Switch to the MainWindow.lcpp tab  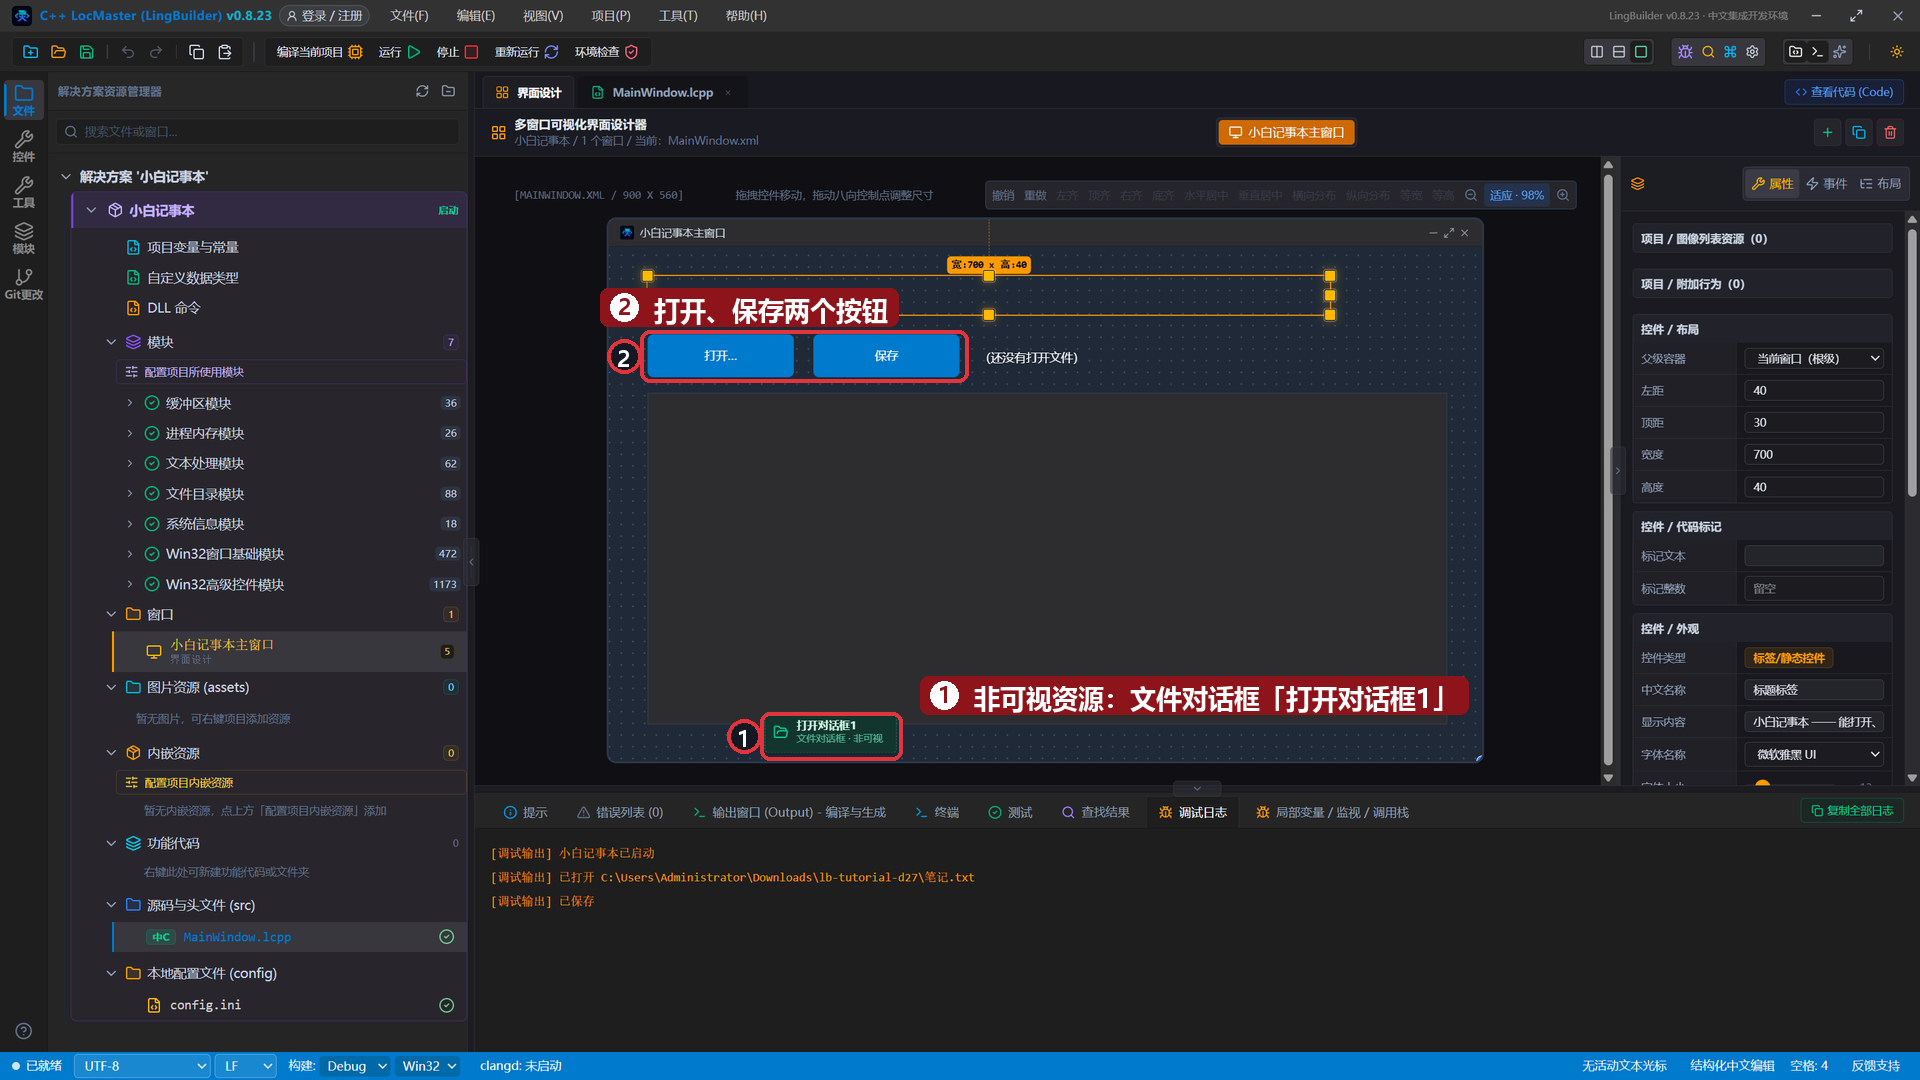662,92
